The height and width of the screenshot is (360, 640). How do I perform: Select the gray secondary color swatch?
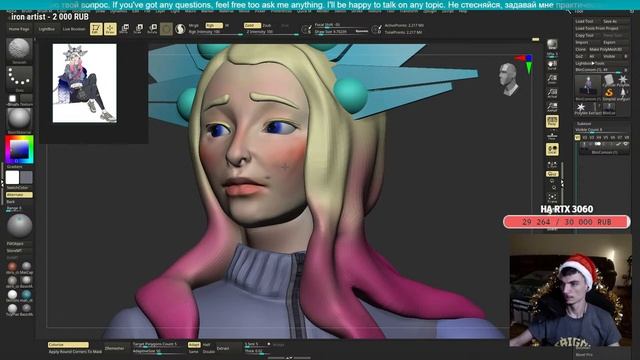[26, 178]
